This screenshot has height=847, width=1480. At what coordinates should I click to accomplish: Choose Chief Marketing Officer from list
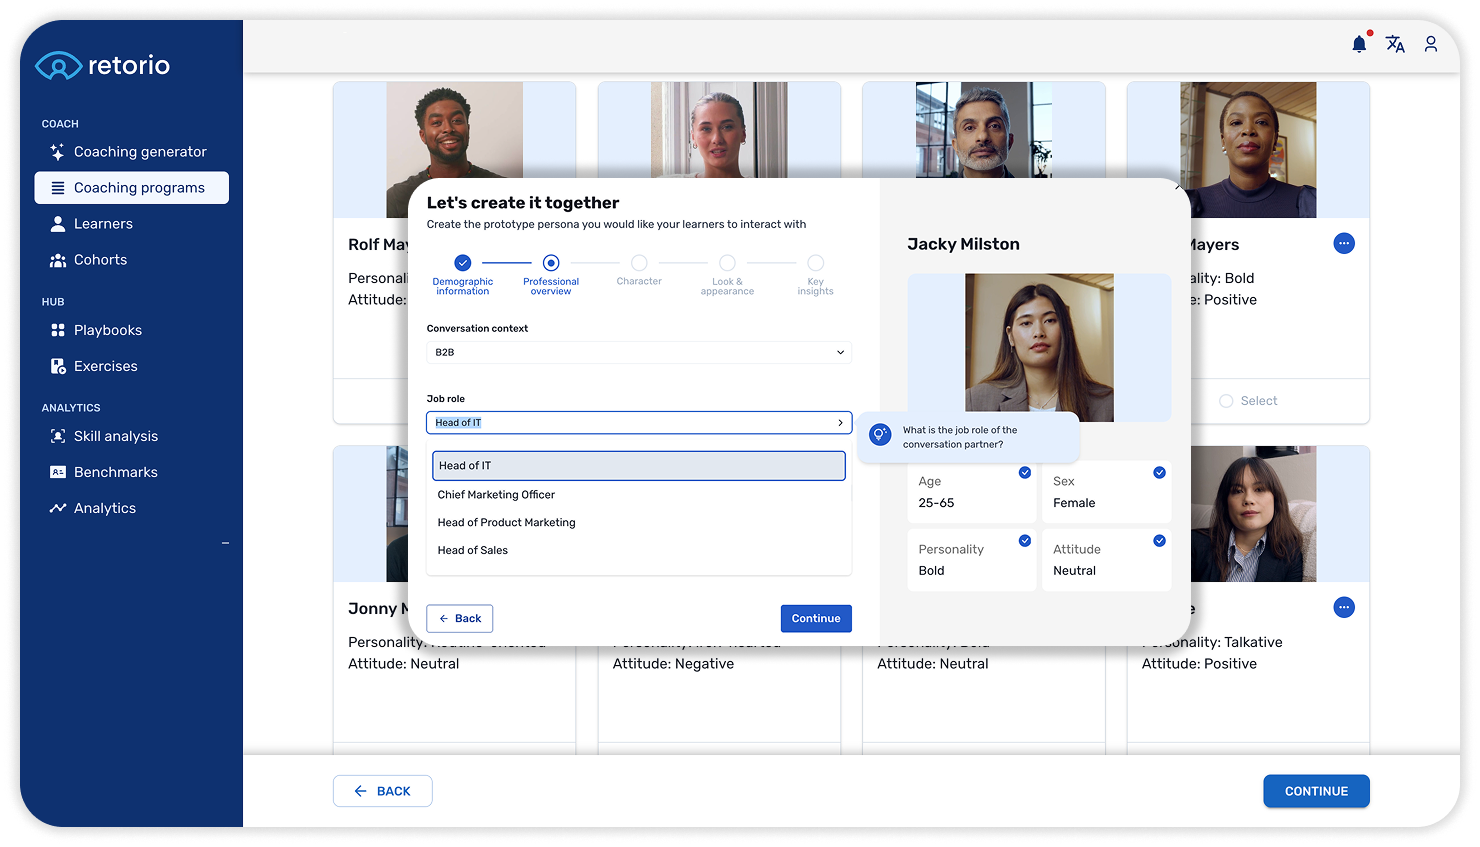point(496,494)
